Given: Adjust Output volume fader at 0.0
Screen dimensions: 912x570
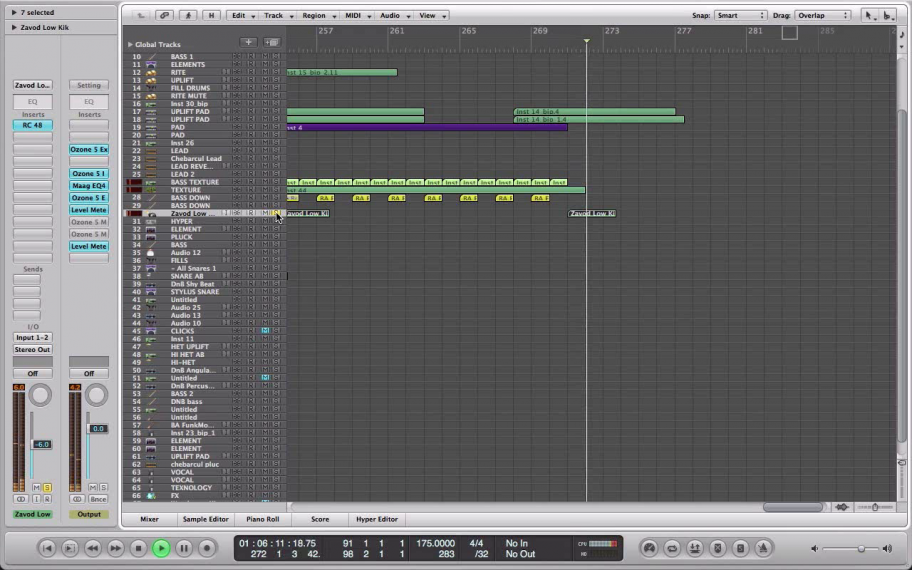Looking at the screenshot, I should [98, 429].
